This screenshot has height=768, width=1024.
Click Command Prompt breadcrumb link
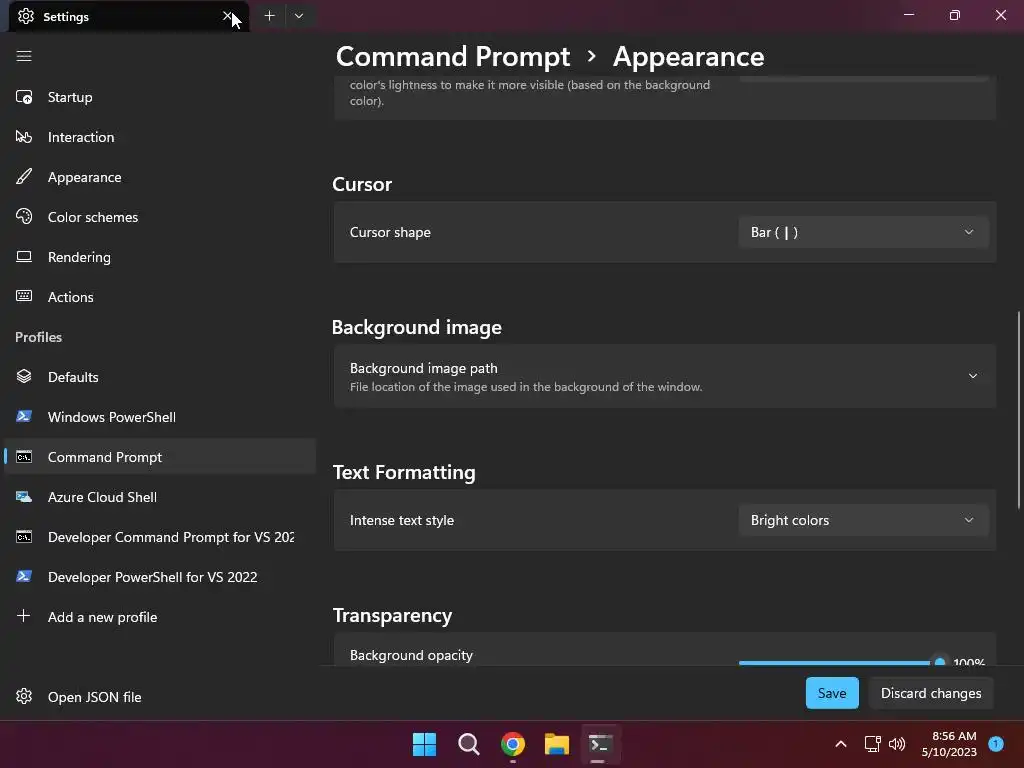pyautogui.click(x=453, y=57)
